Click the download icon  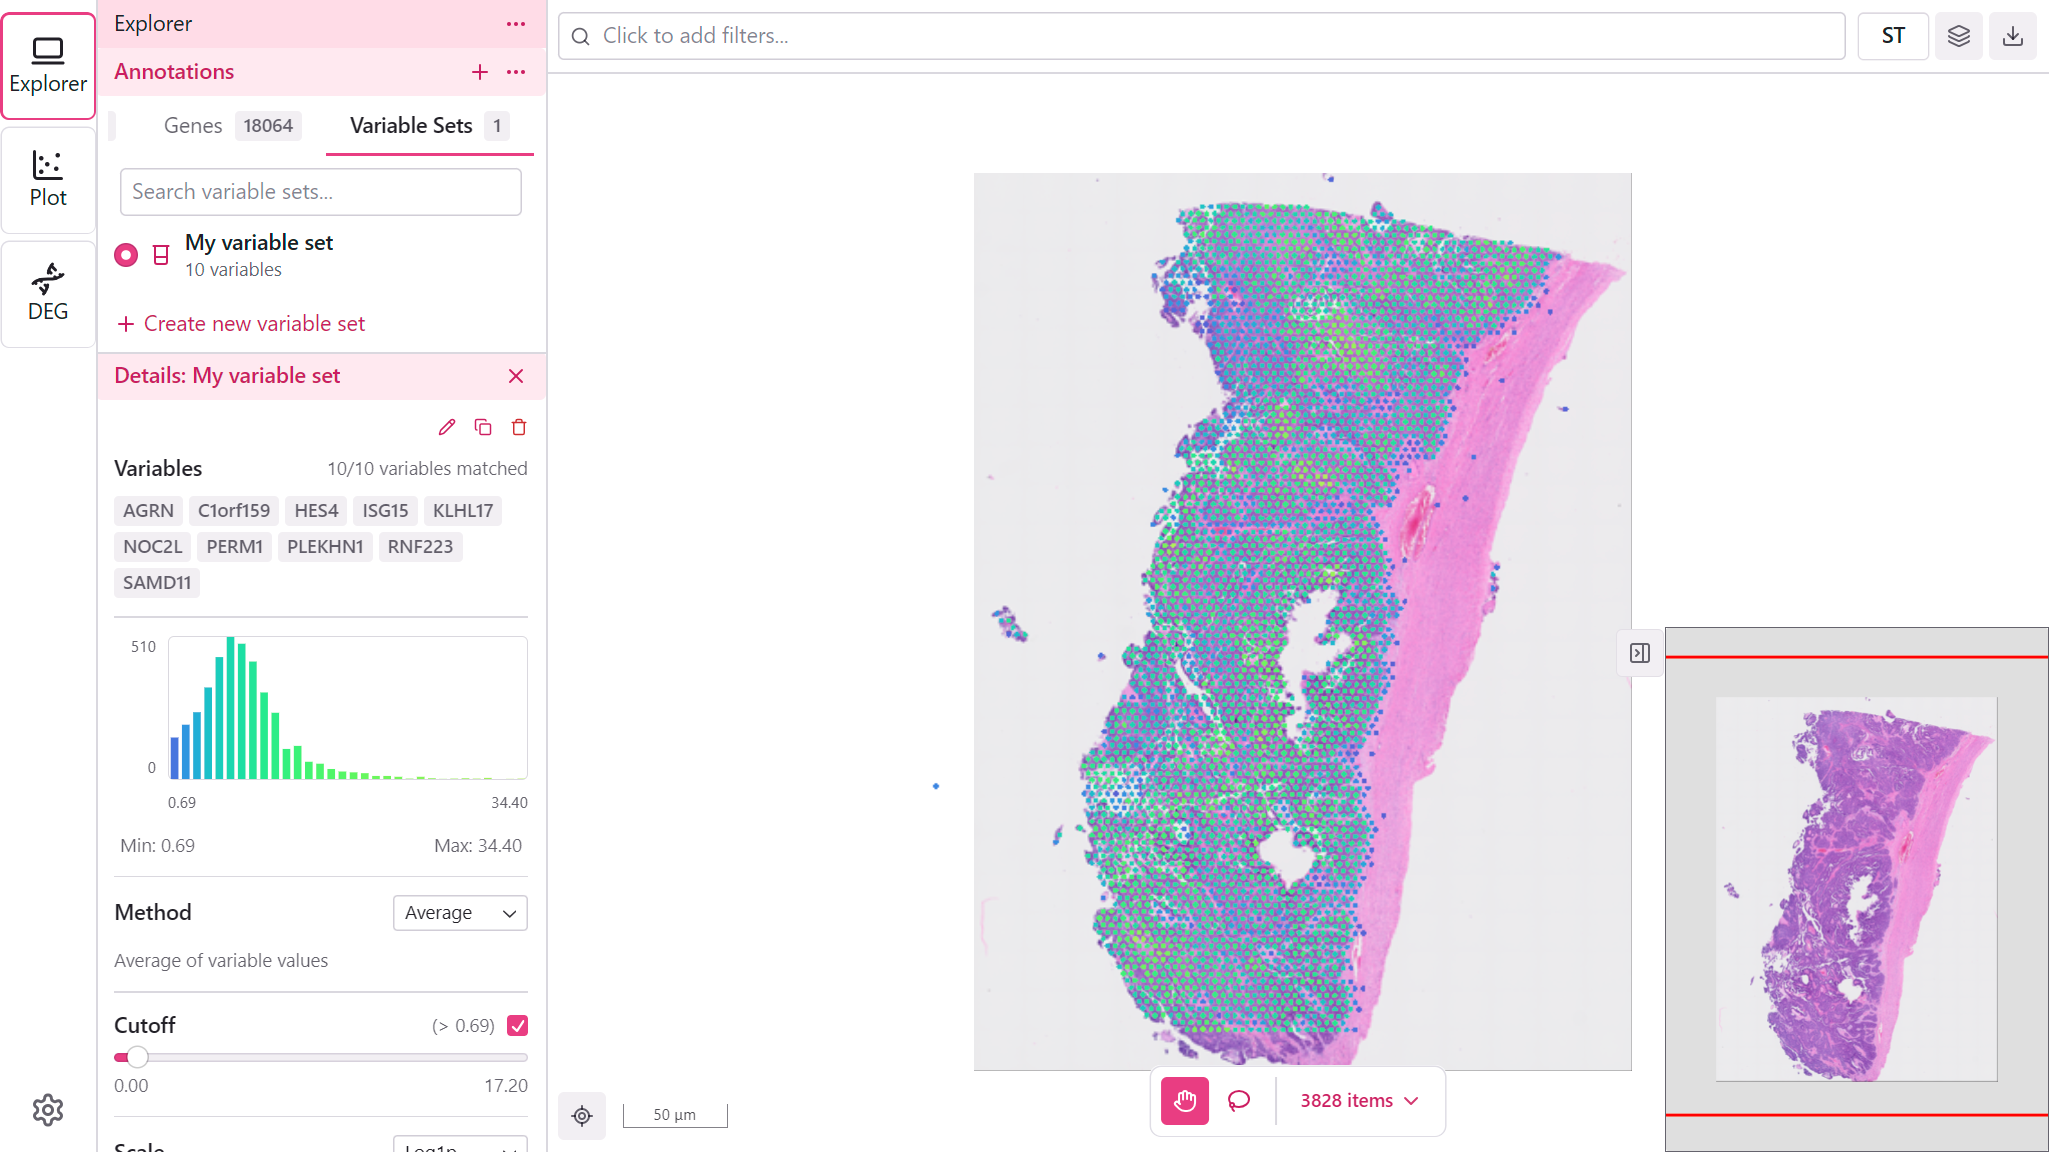click(x=2012, y=36)
